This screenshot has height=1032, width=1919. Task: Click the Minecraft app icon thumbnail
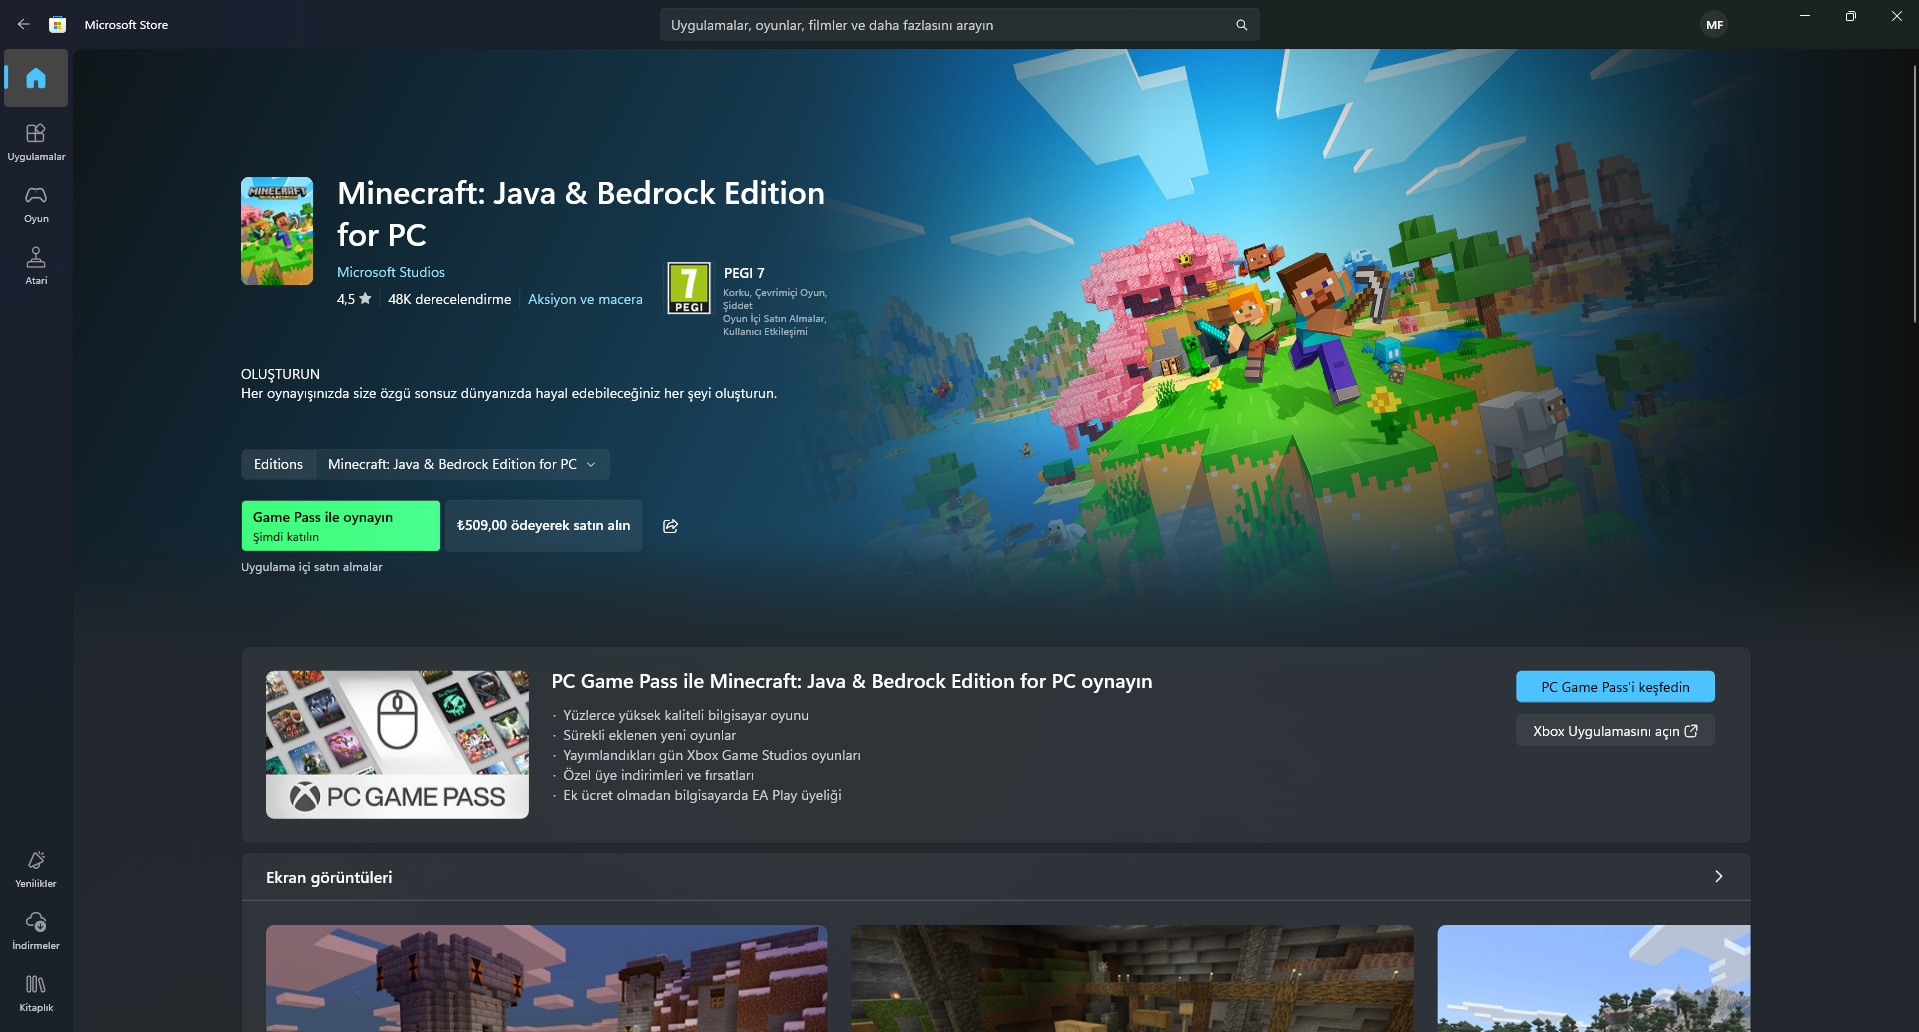point(277,231)
